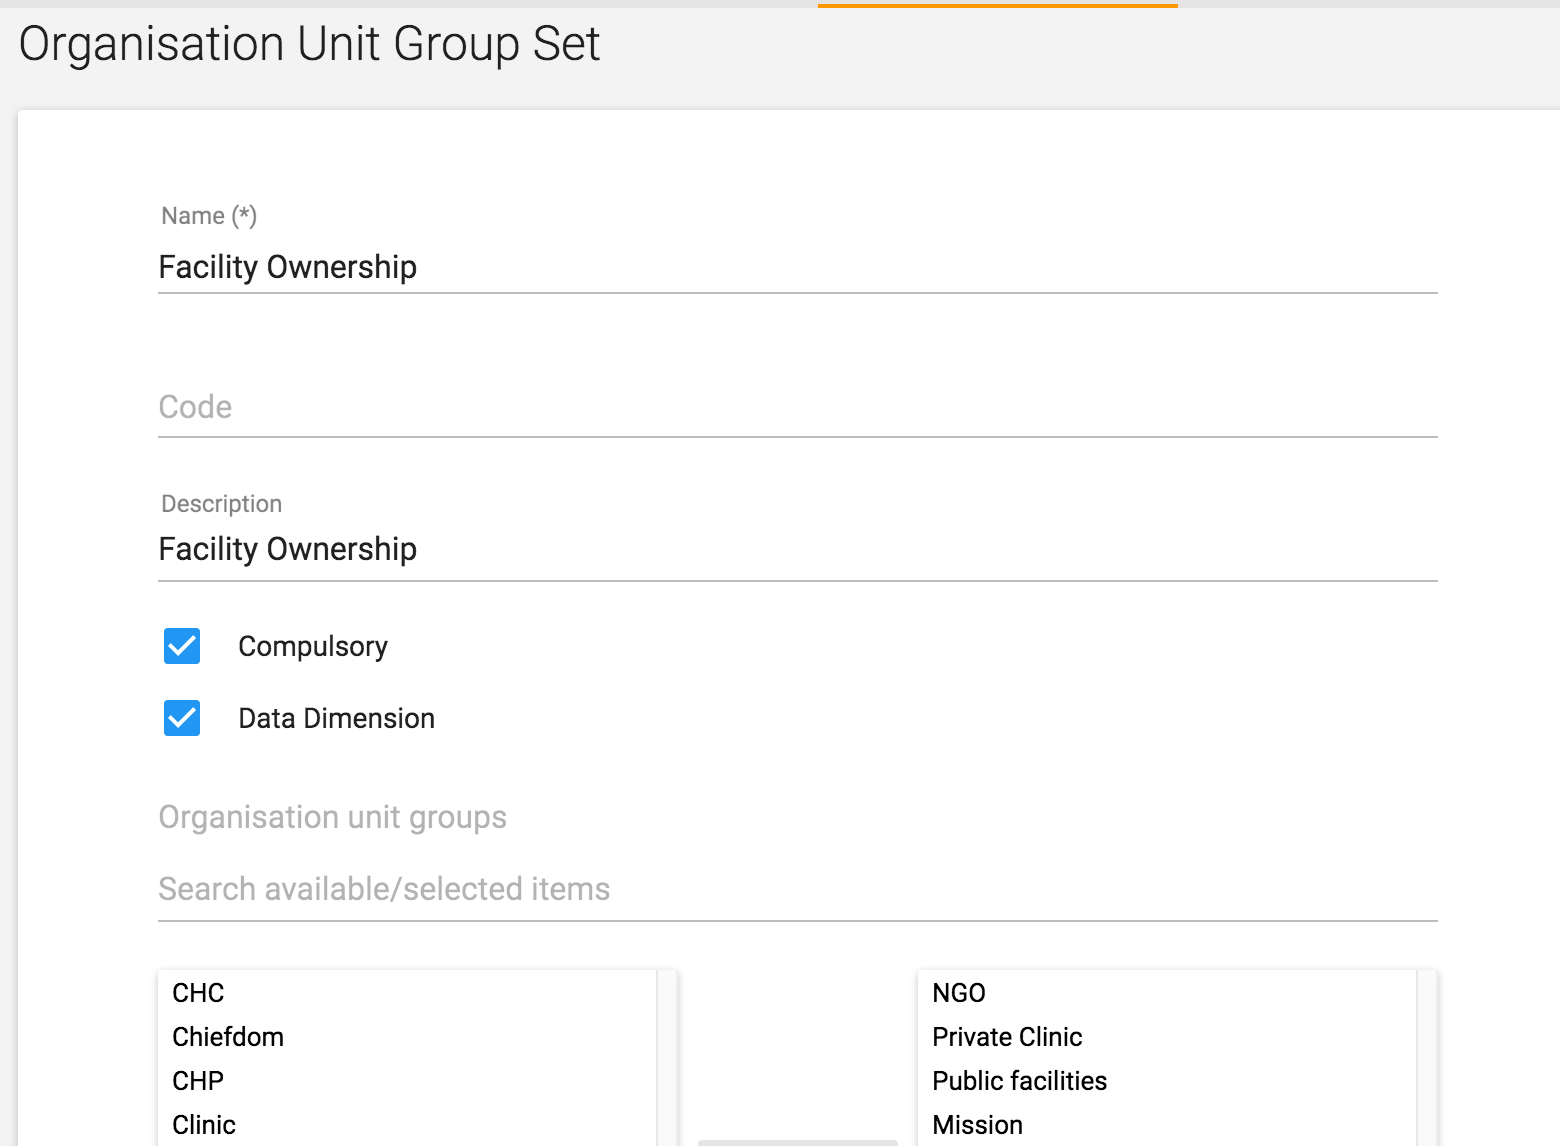The image size is (1560, 1146).
Task: Uncheck the Compulsory checkbox
Action: tap(182, 647)
